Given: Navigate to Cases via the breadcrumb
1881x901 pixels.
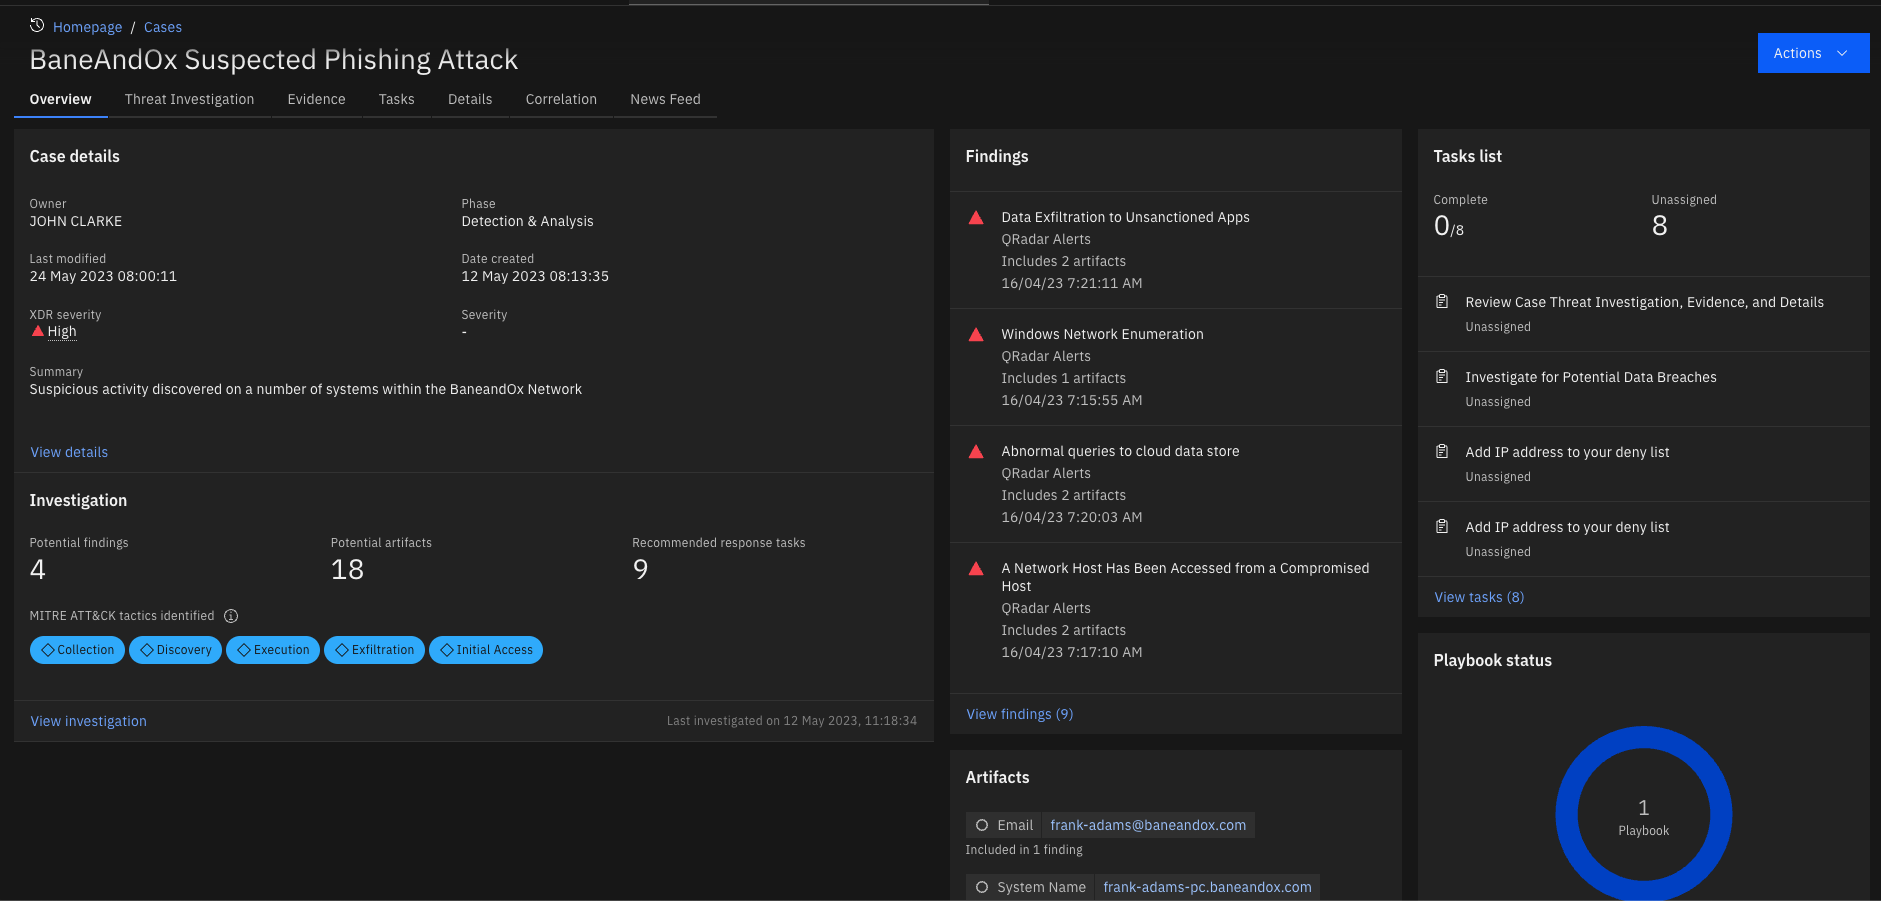Looking at the screenshot, I should point(162,26).
